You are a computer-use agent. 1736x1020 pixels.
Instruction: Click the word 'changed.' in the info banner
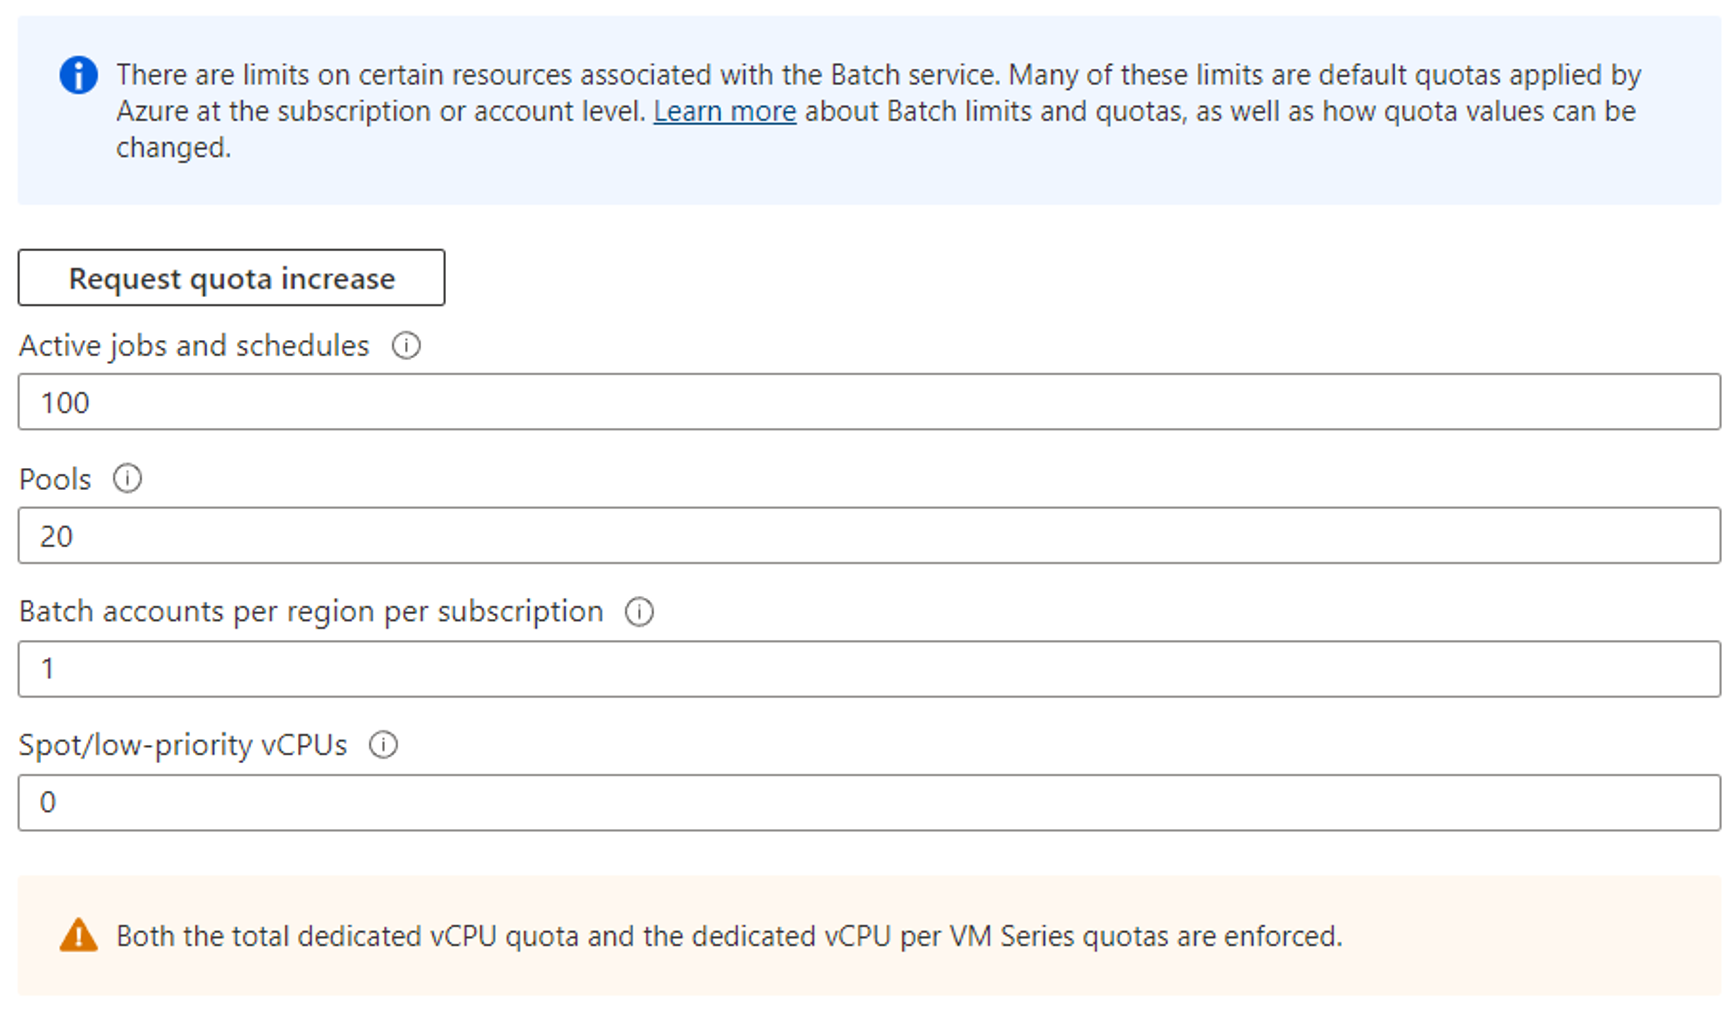[x=173, y=148]
